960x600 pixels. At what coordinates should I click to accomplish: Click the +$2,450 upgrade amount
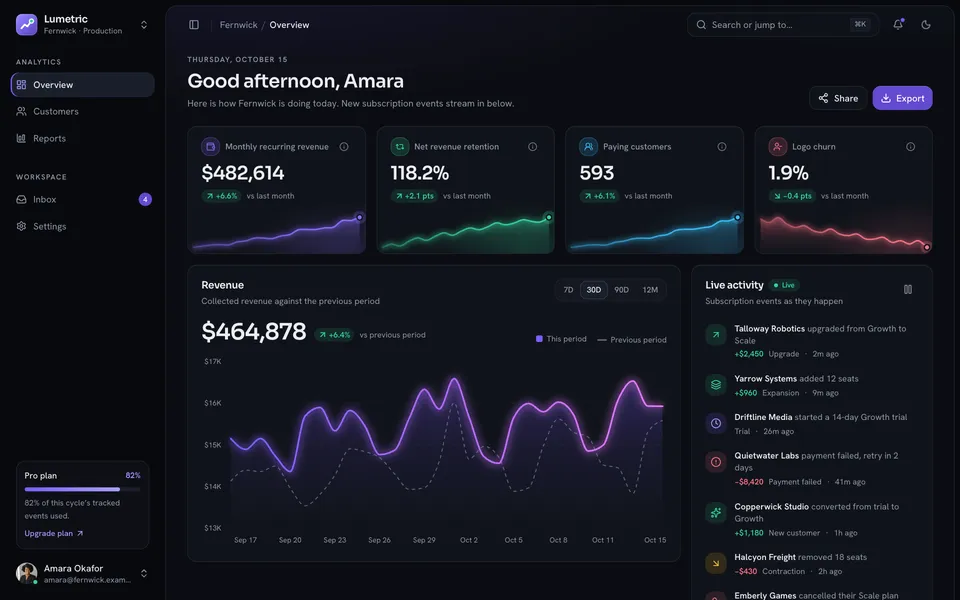[749, 354]
